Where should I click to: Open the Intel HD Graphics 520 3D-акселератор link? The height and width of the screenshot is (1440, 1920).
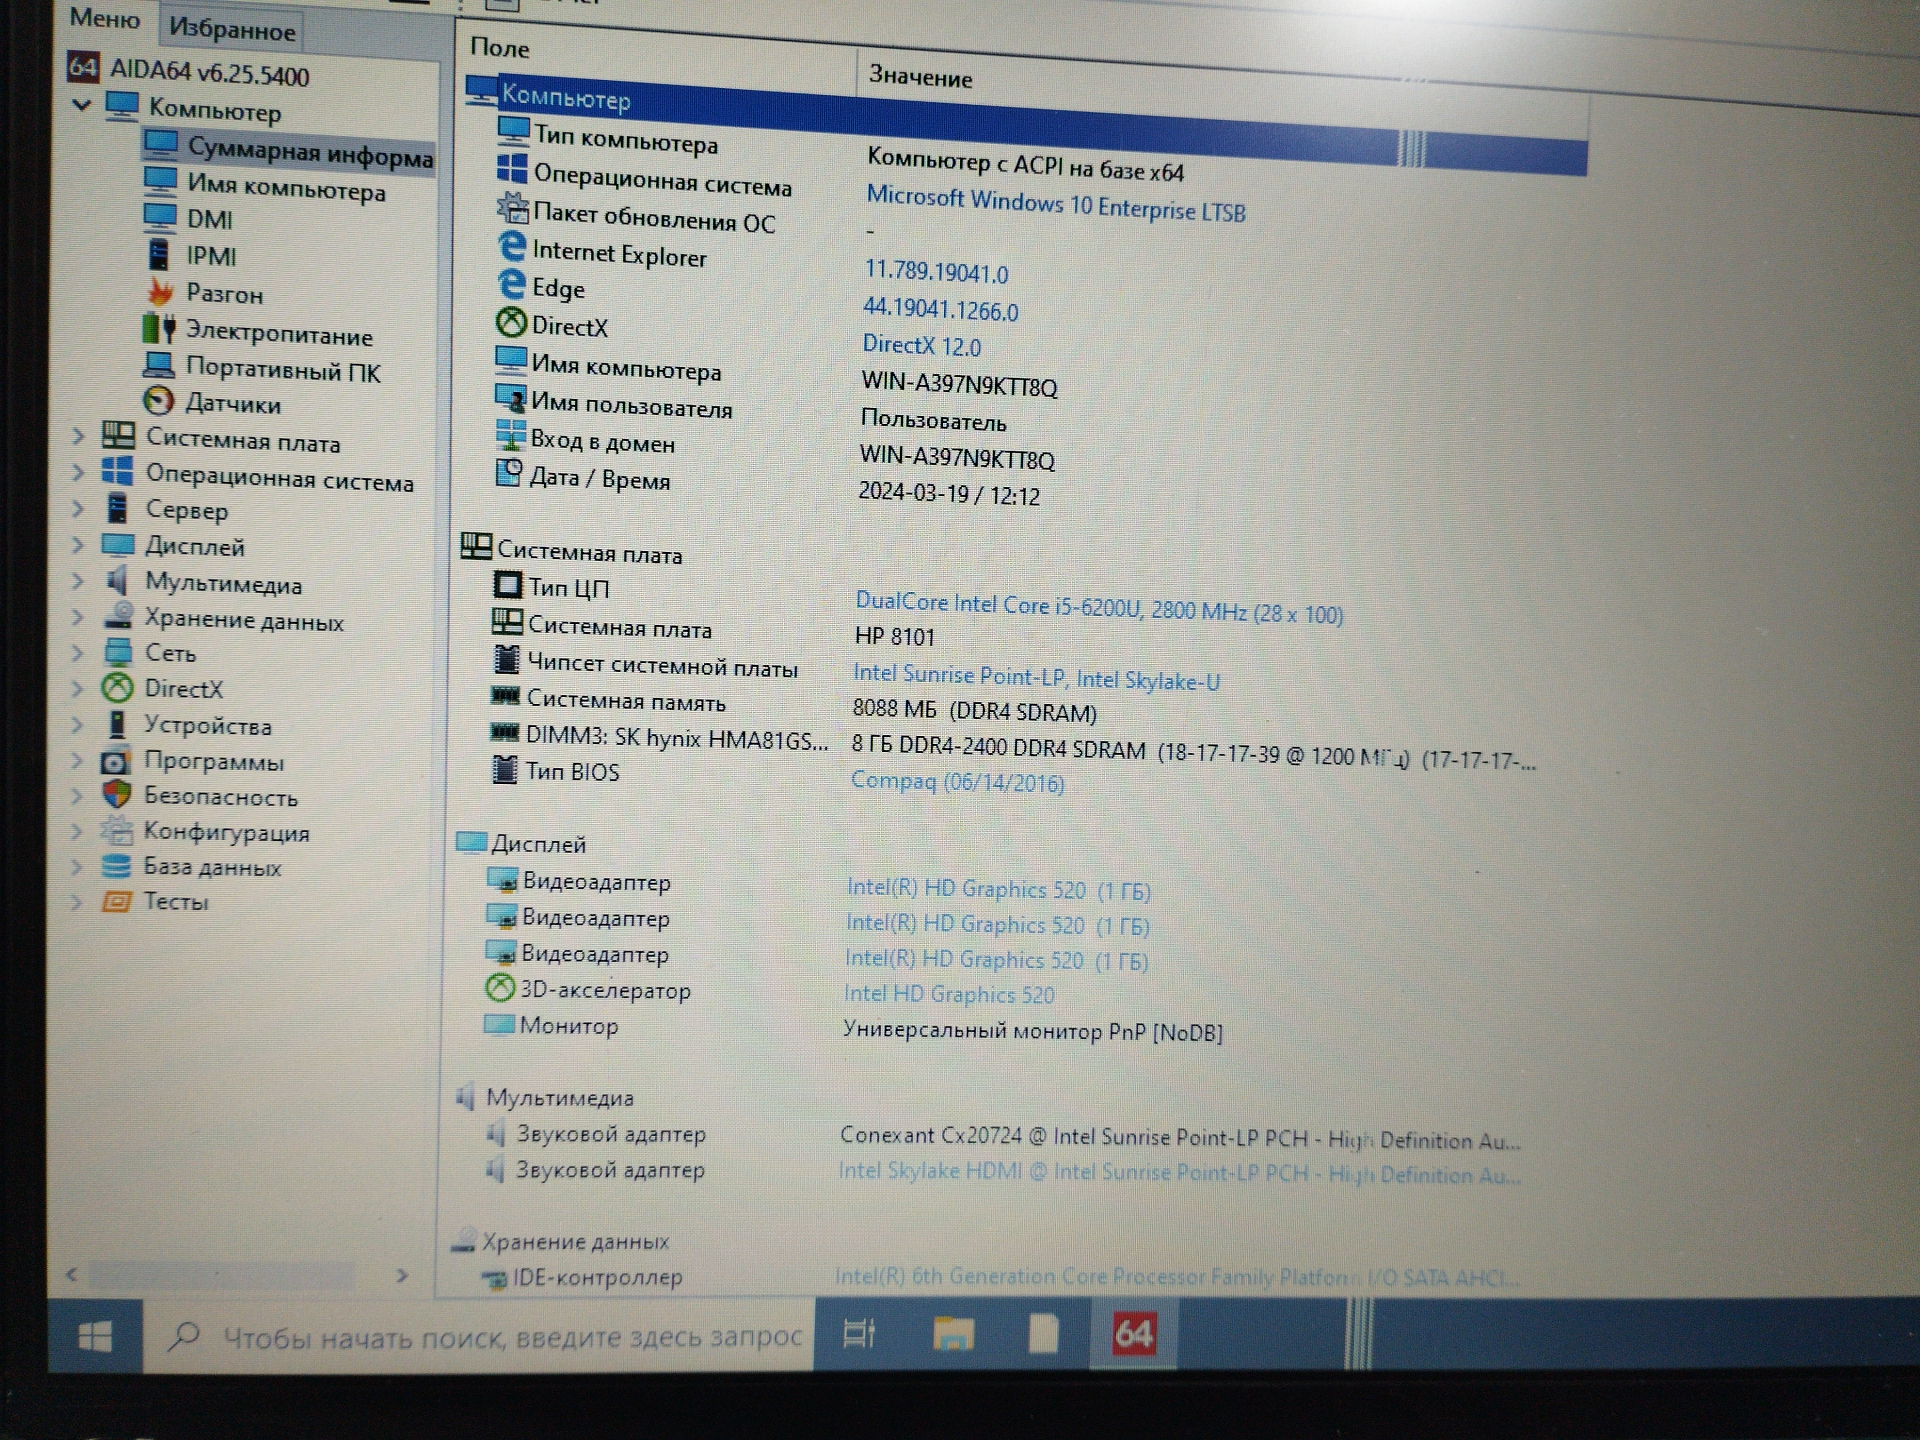[x=949, y=994]
